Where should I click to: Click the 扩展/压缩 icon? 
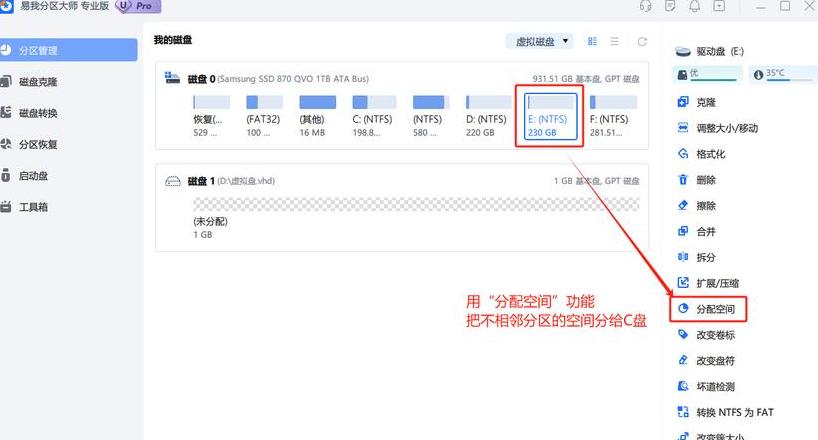coord(683,282)
